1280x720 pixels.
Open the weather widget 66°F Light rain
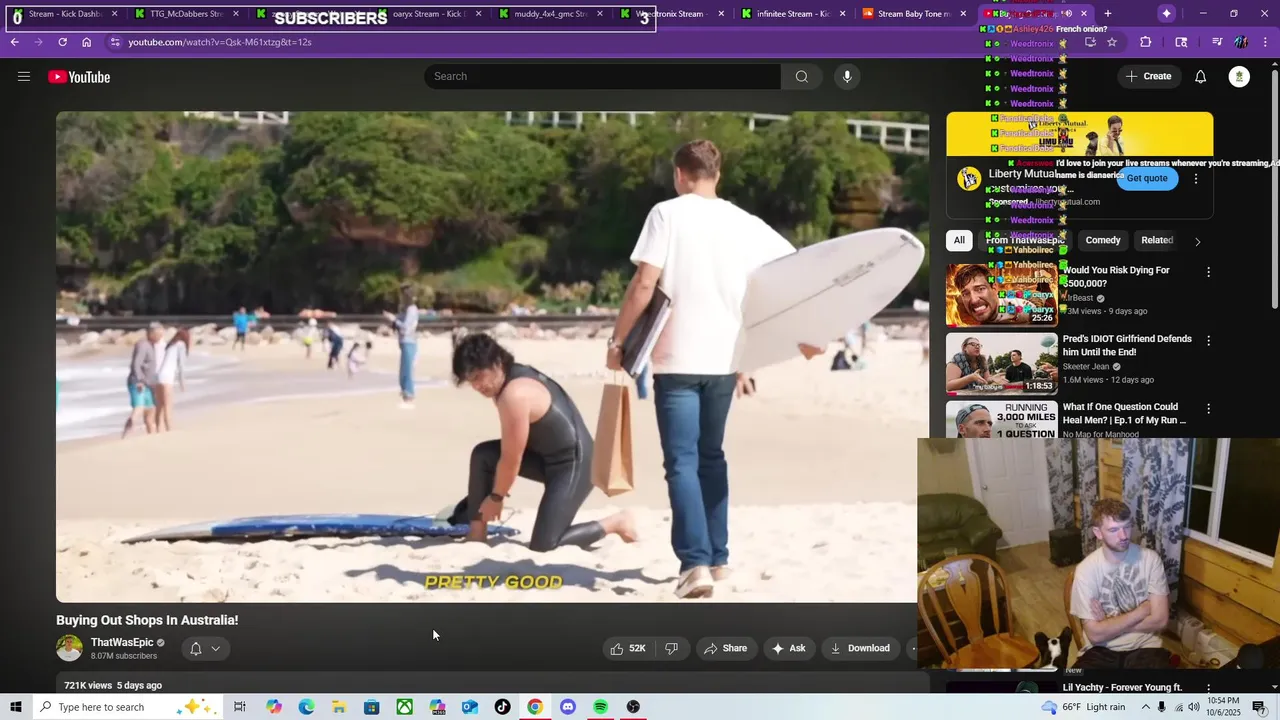click(x=1083, y=707)
